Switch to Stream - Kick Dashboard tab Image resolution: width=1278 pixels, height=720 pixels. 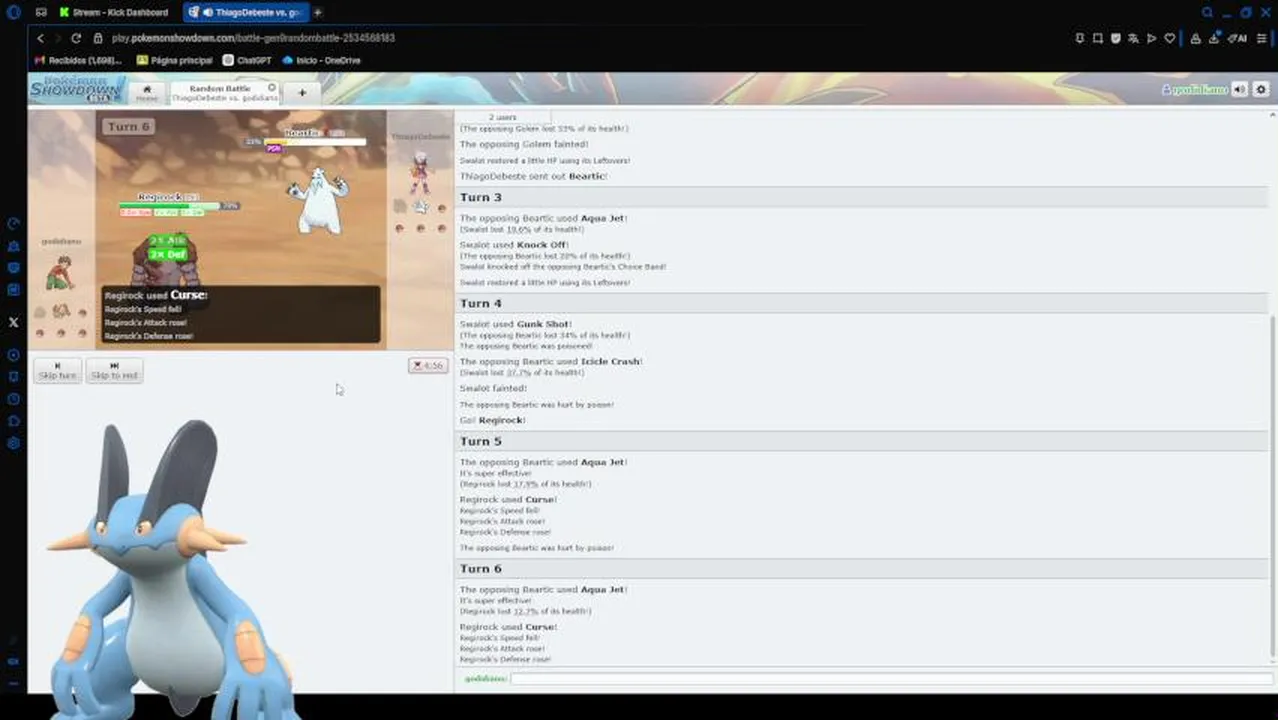coord(113,12)
